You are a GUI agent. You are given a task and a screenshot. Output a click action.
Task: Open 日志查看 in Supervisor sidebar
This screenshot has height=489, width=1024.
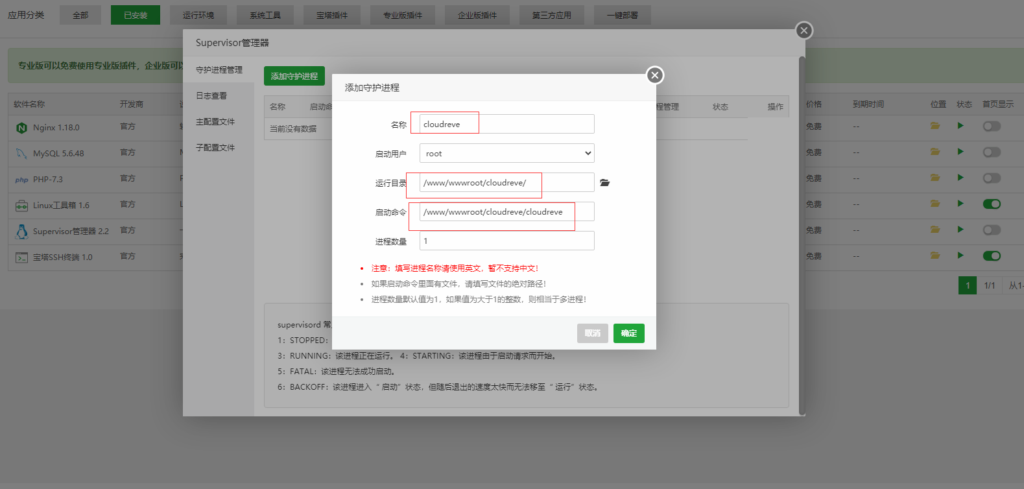[219, 96]
